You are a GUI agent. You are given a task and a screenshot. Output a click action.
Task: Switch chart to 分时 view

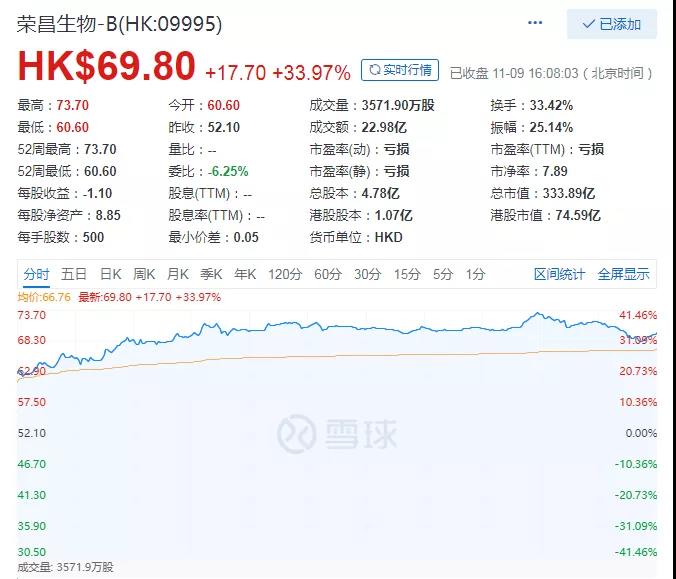point(36,274)
